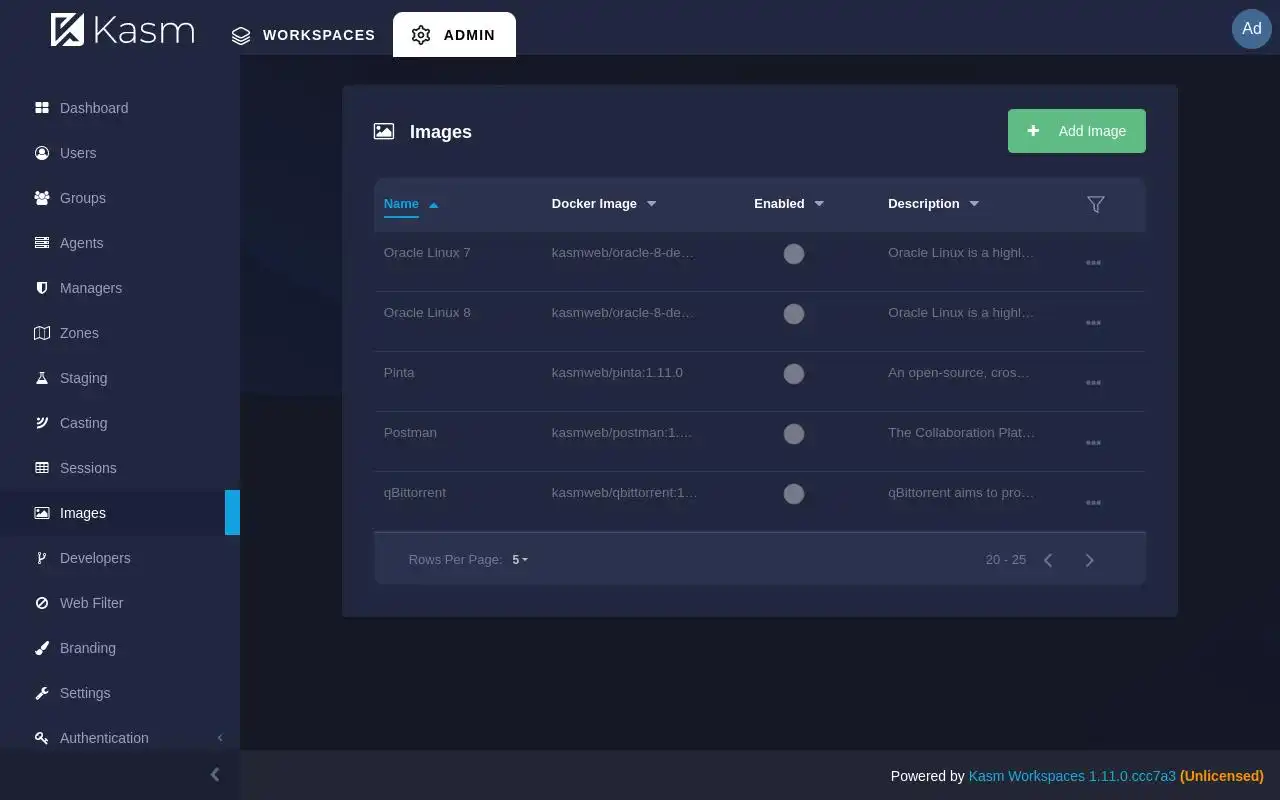Viewport: 1280px width, 800px height.
Task: Go to previous page of images
Action: [x=1048, y=560]
